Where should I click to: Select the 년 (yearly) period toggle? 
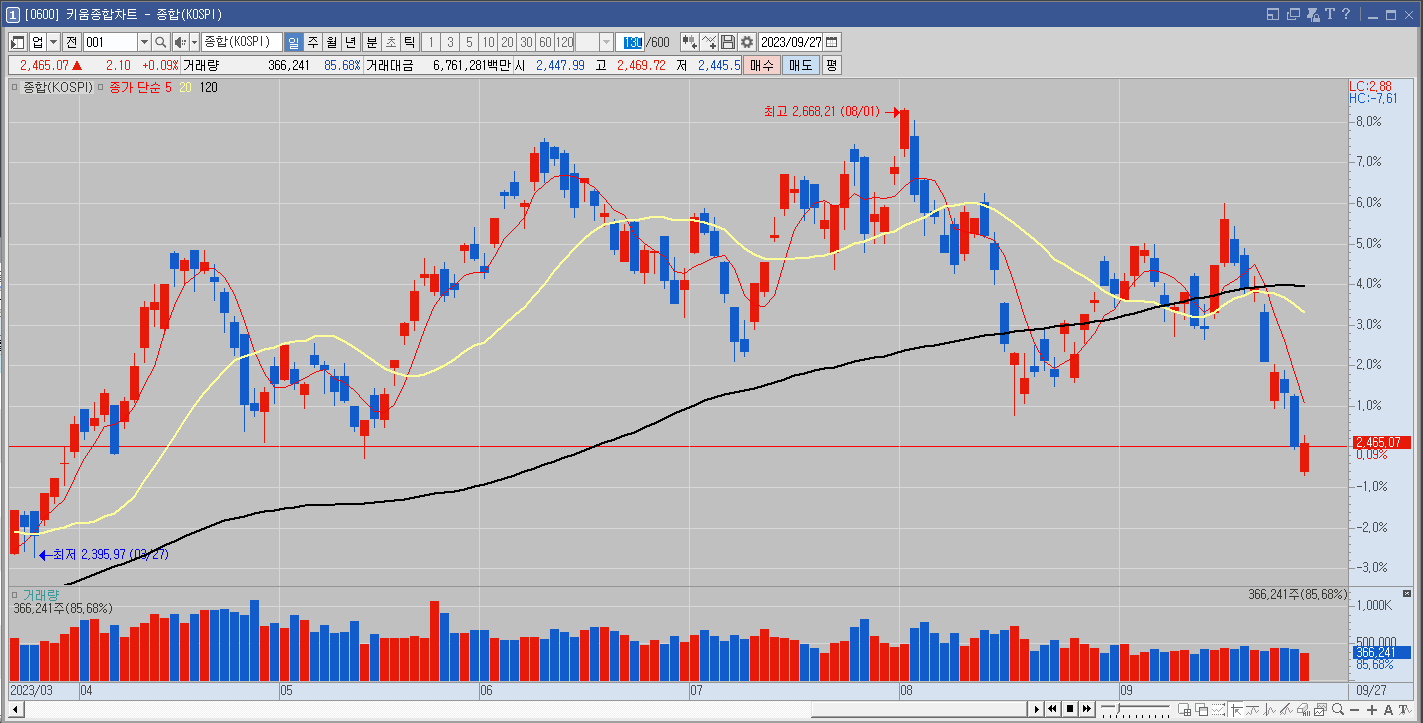pos(350,42)
